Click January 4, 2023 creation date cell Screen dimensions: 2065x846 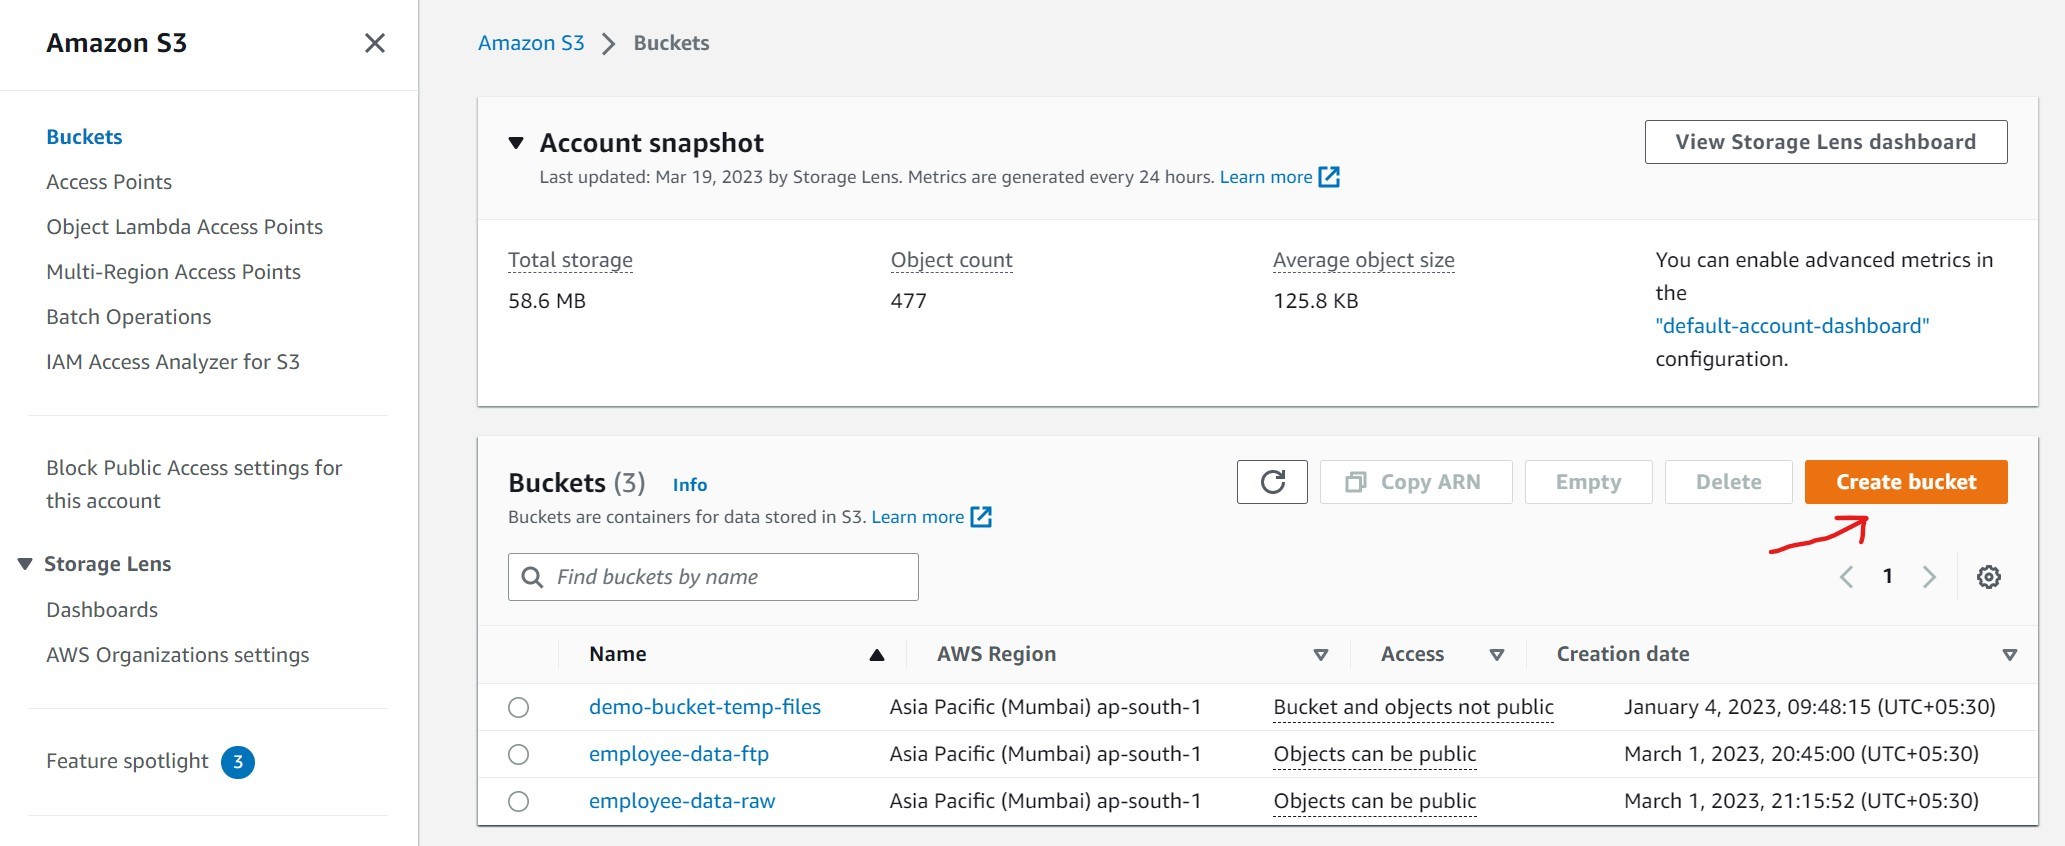tap(1810, 707)
